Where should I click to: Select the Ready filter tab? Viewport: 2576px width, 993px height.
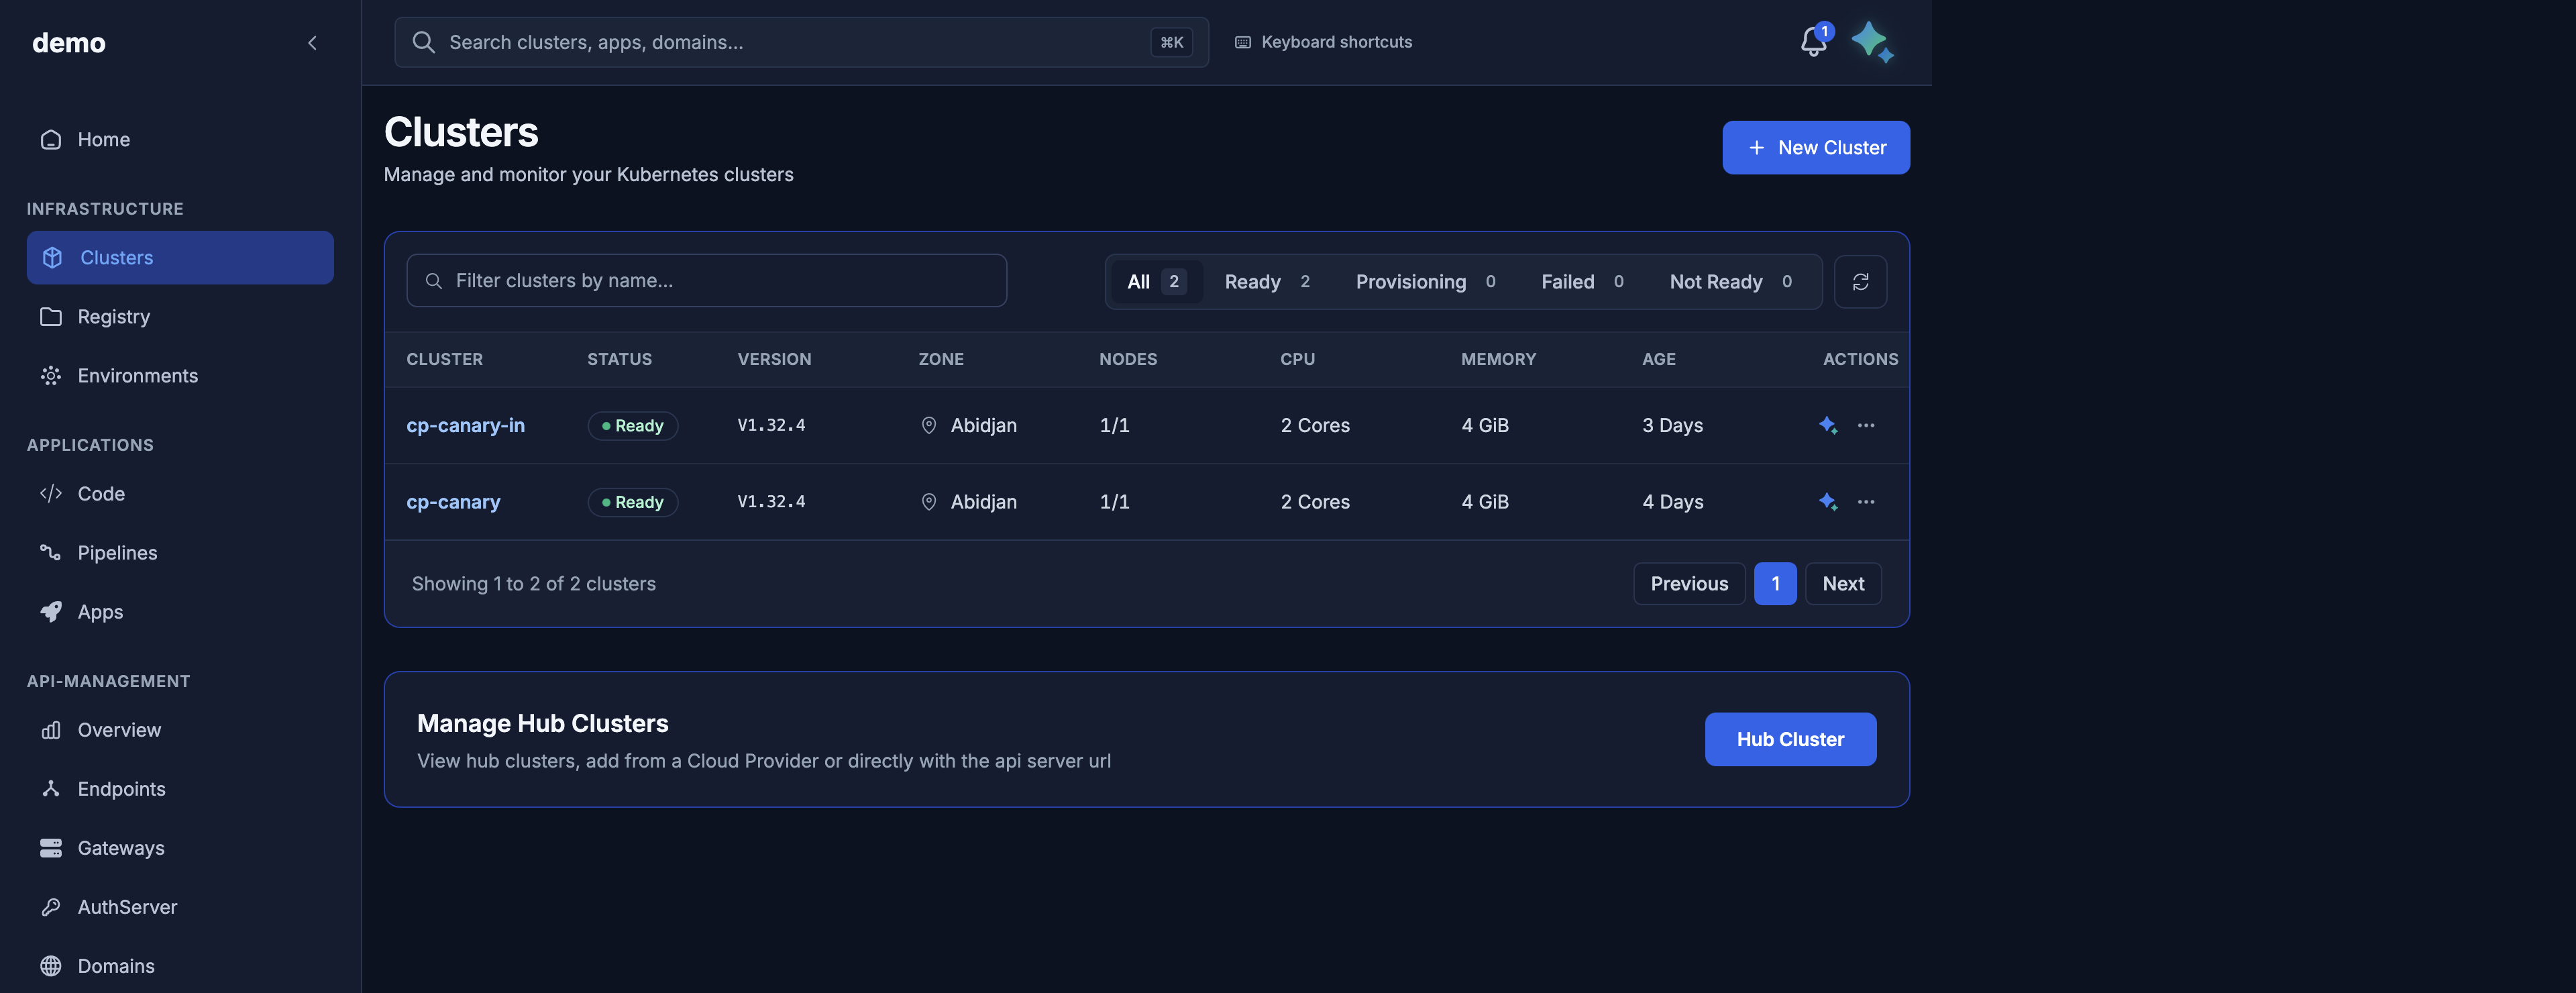[x=1267, y=281]
